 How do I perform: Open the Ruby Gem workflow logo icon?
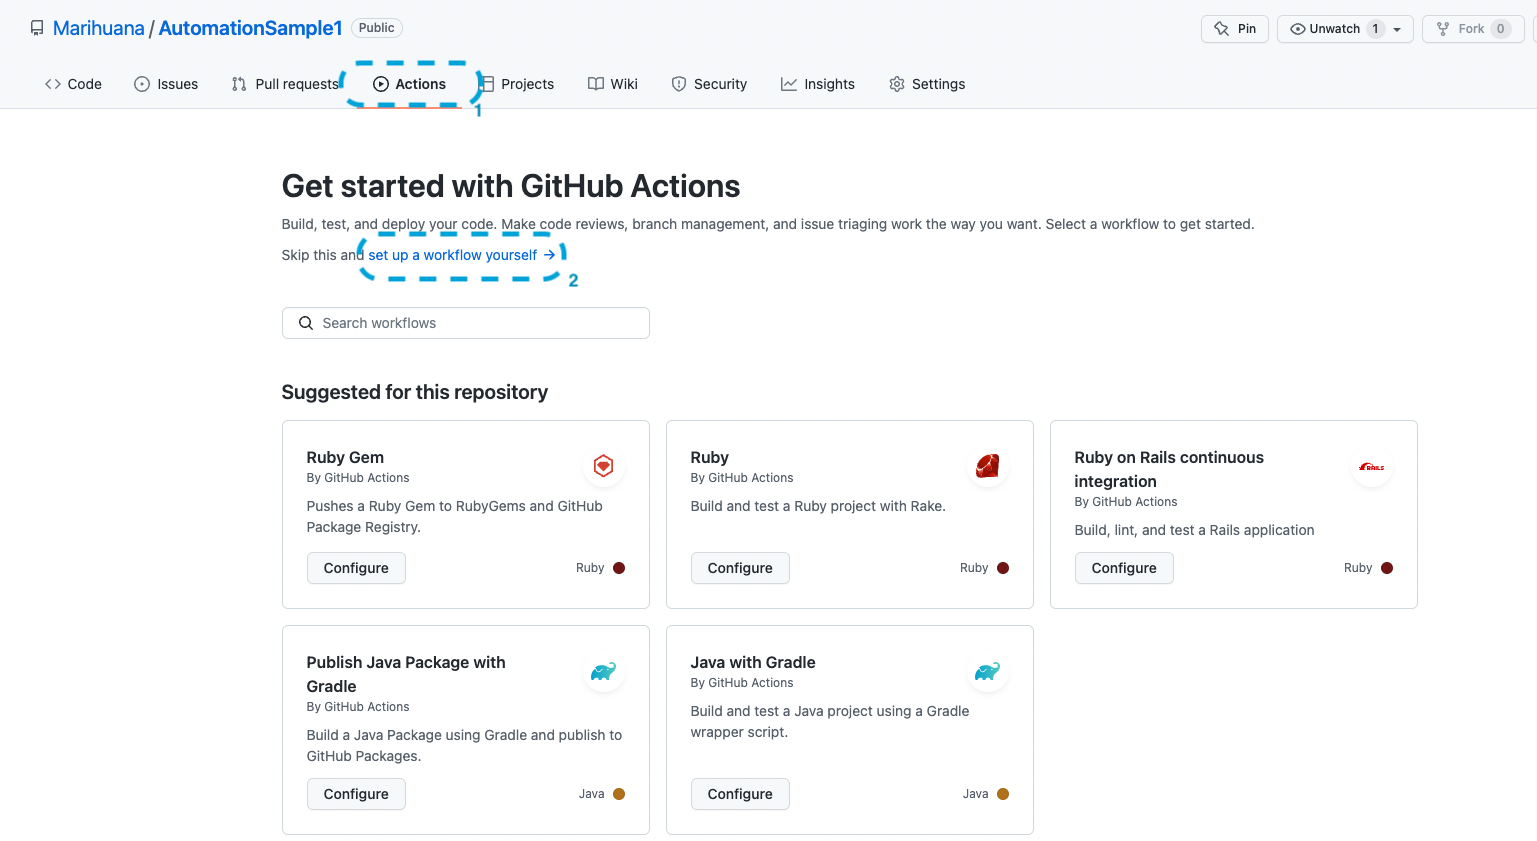tap(603, 466)
